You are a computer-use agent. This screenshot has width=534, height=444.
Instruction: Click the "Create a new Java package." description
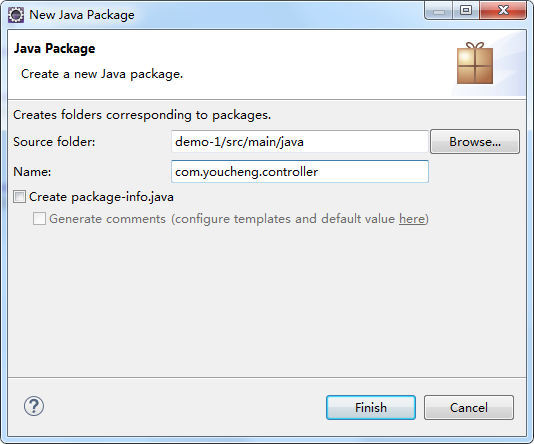pyautogui.click(x=102, y=74)
